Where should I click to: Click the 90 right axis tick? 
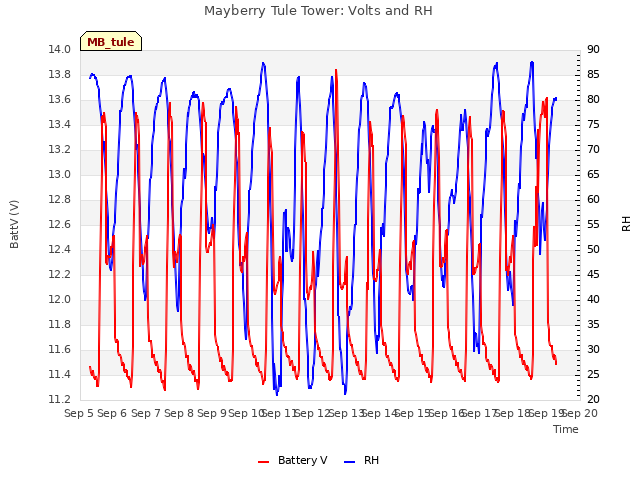pyautogui.click(x=593, y=50)
